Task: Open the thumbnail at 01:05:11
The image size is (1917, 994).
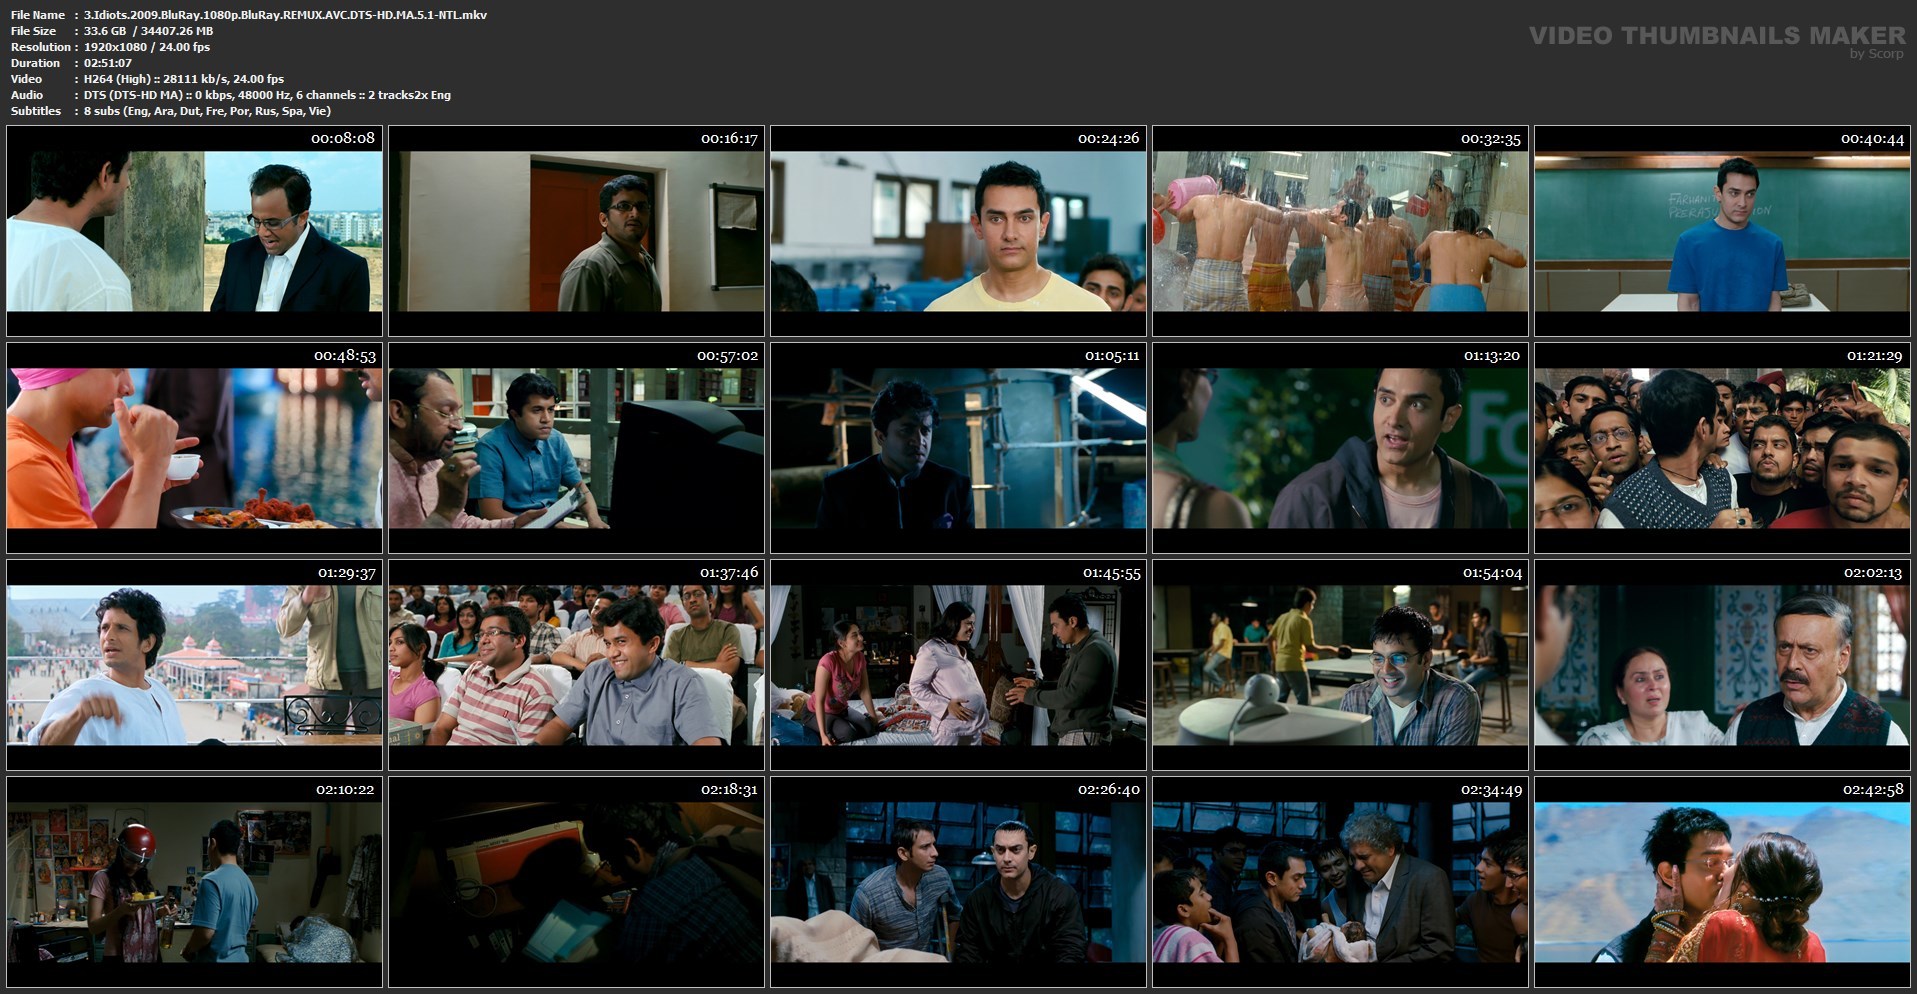Action: (x=958, y=448)
